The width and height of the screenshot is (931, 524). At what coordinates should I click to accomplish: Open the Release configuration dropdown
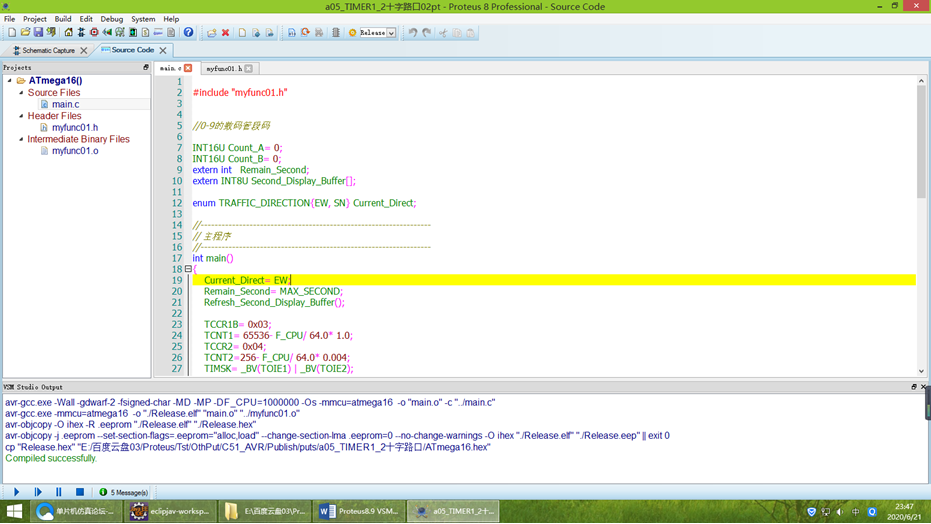coord(392,33)
